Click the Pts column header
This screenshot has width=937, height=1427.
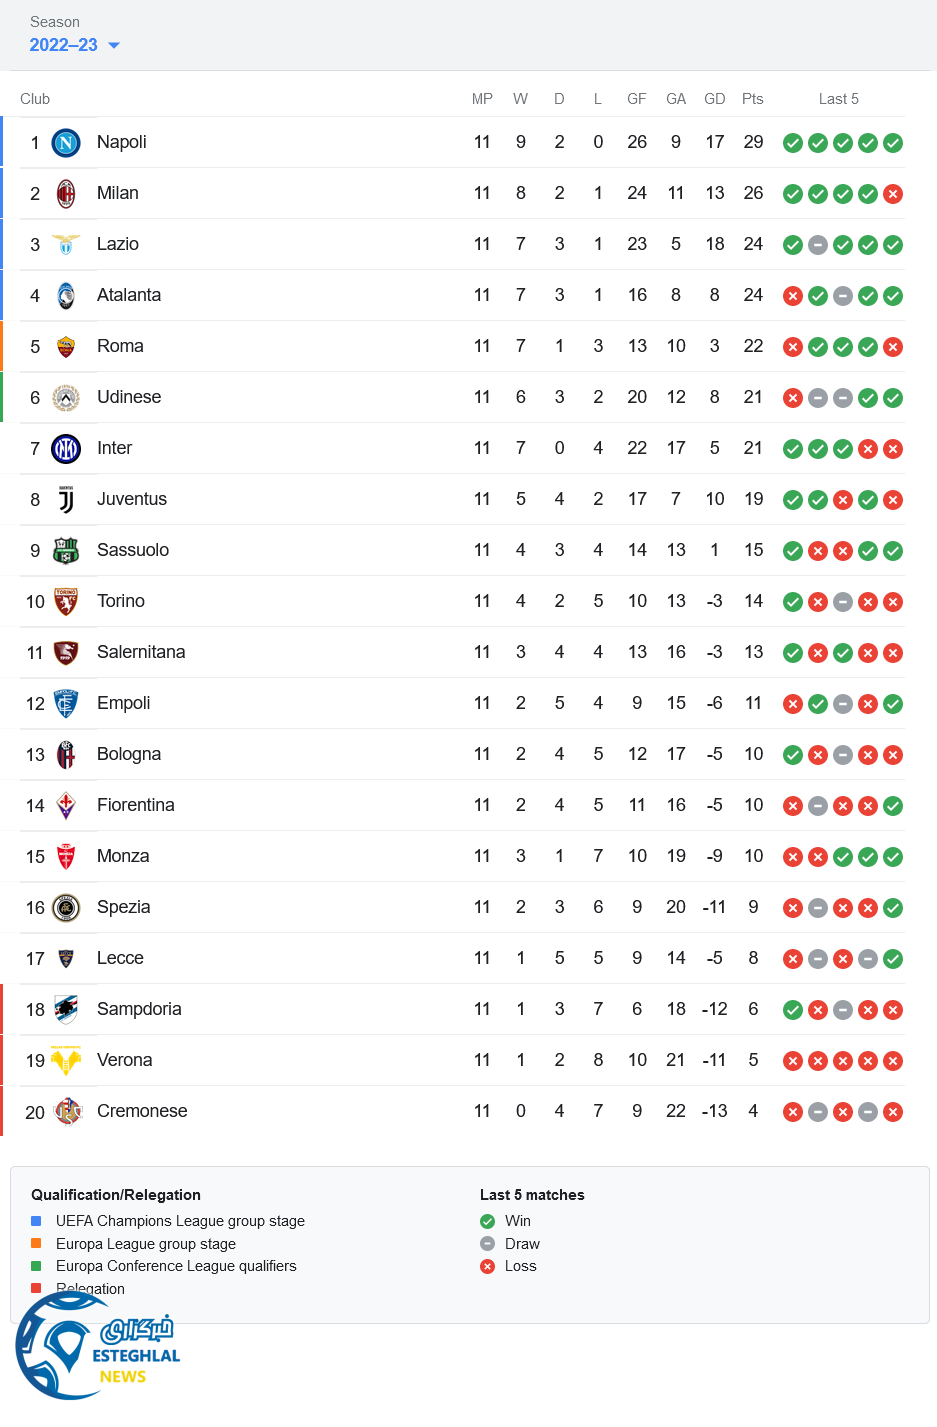(x=753, y=99)
